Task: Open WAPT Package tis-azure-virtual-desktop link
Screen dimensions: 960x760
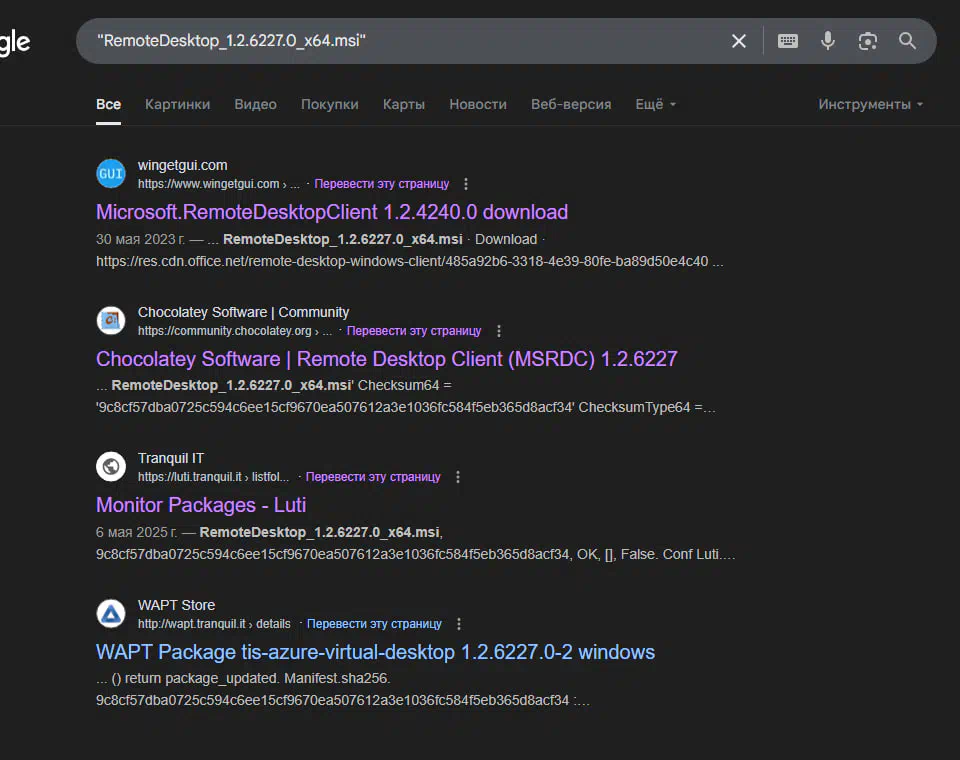Action: (375, 652)
